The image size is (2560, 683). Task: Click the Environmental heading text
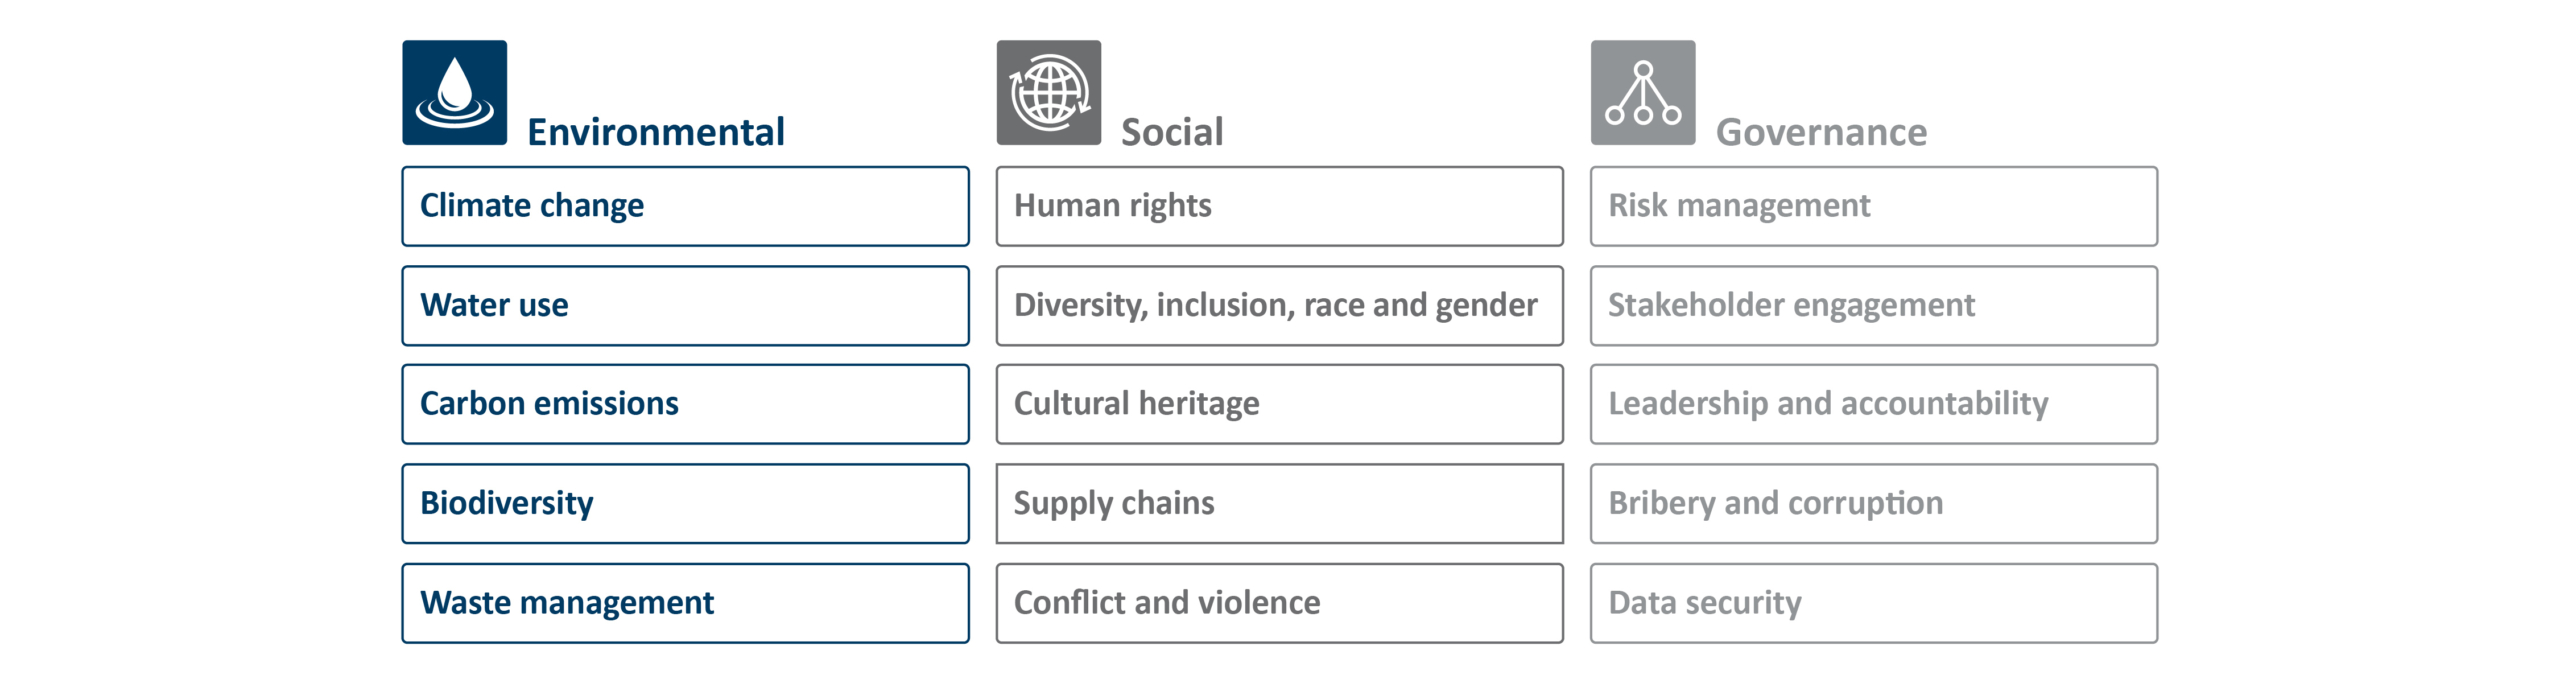tap(656, 132)
